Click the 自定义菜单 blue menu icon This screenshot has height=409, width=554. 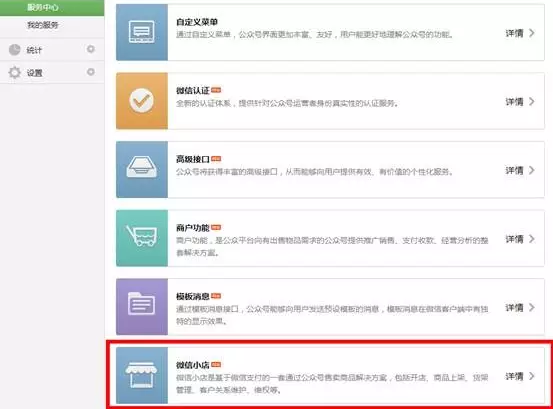coord(142,32)
